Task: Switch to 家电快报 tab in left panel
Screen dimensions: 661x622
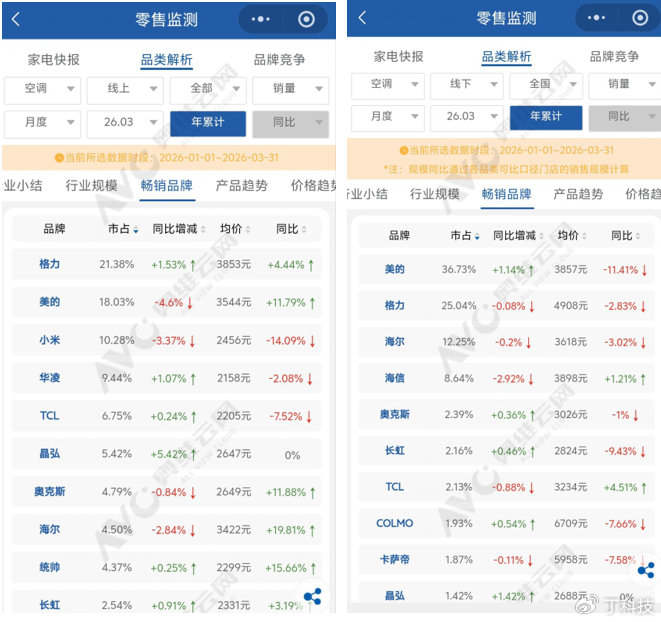Action: point(54,60)
